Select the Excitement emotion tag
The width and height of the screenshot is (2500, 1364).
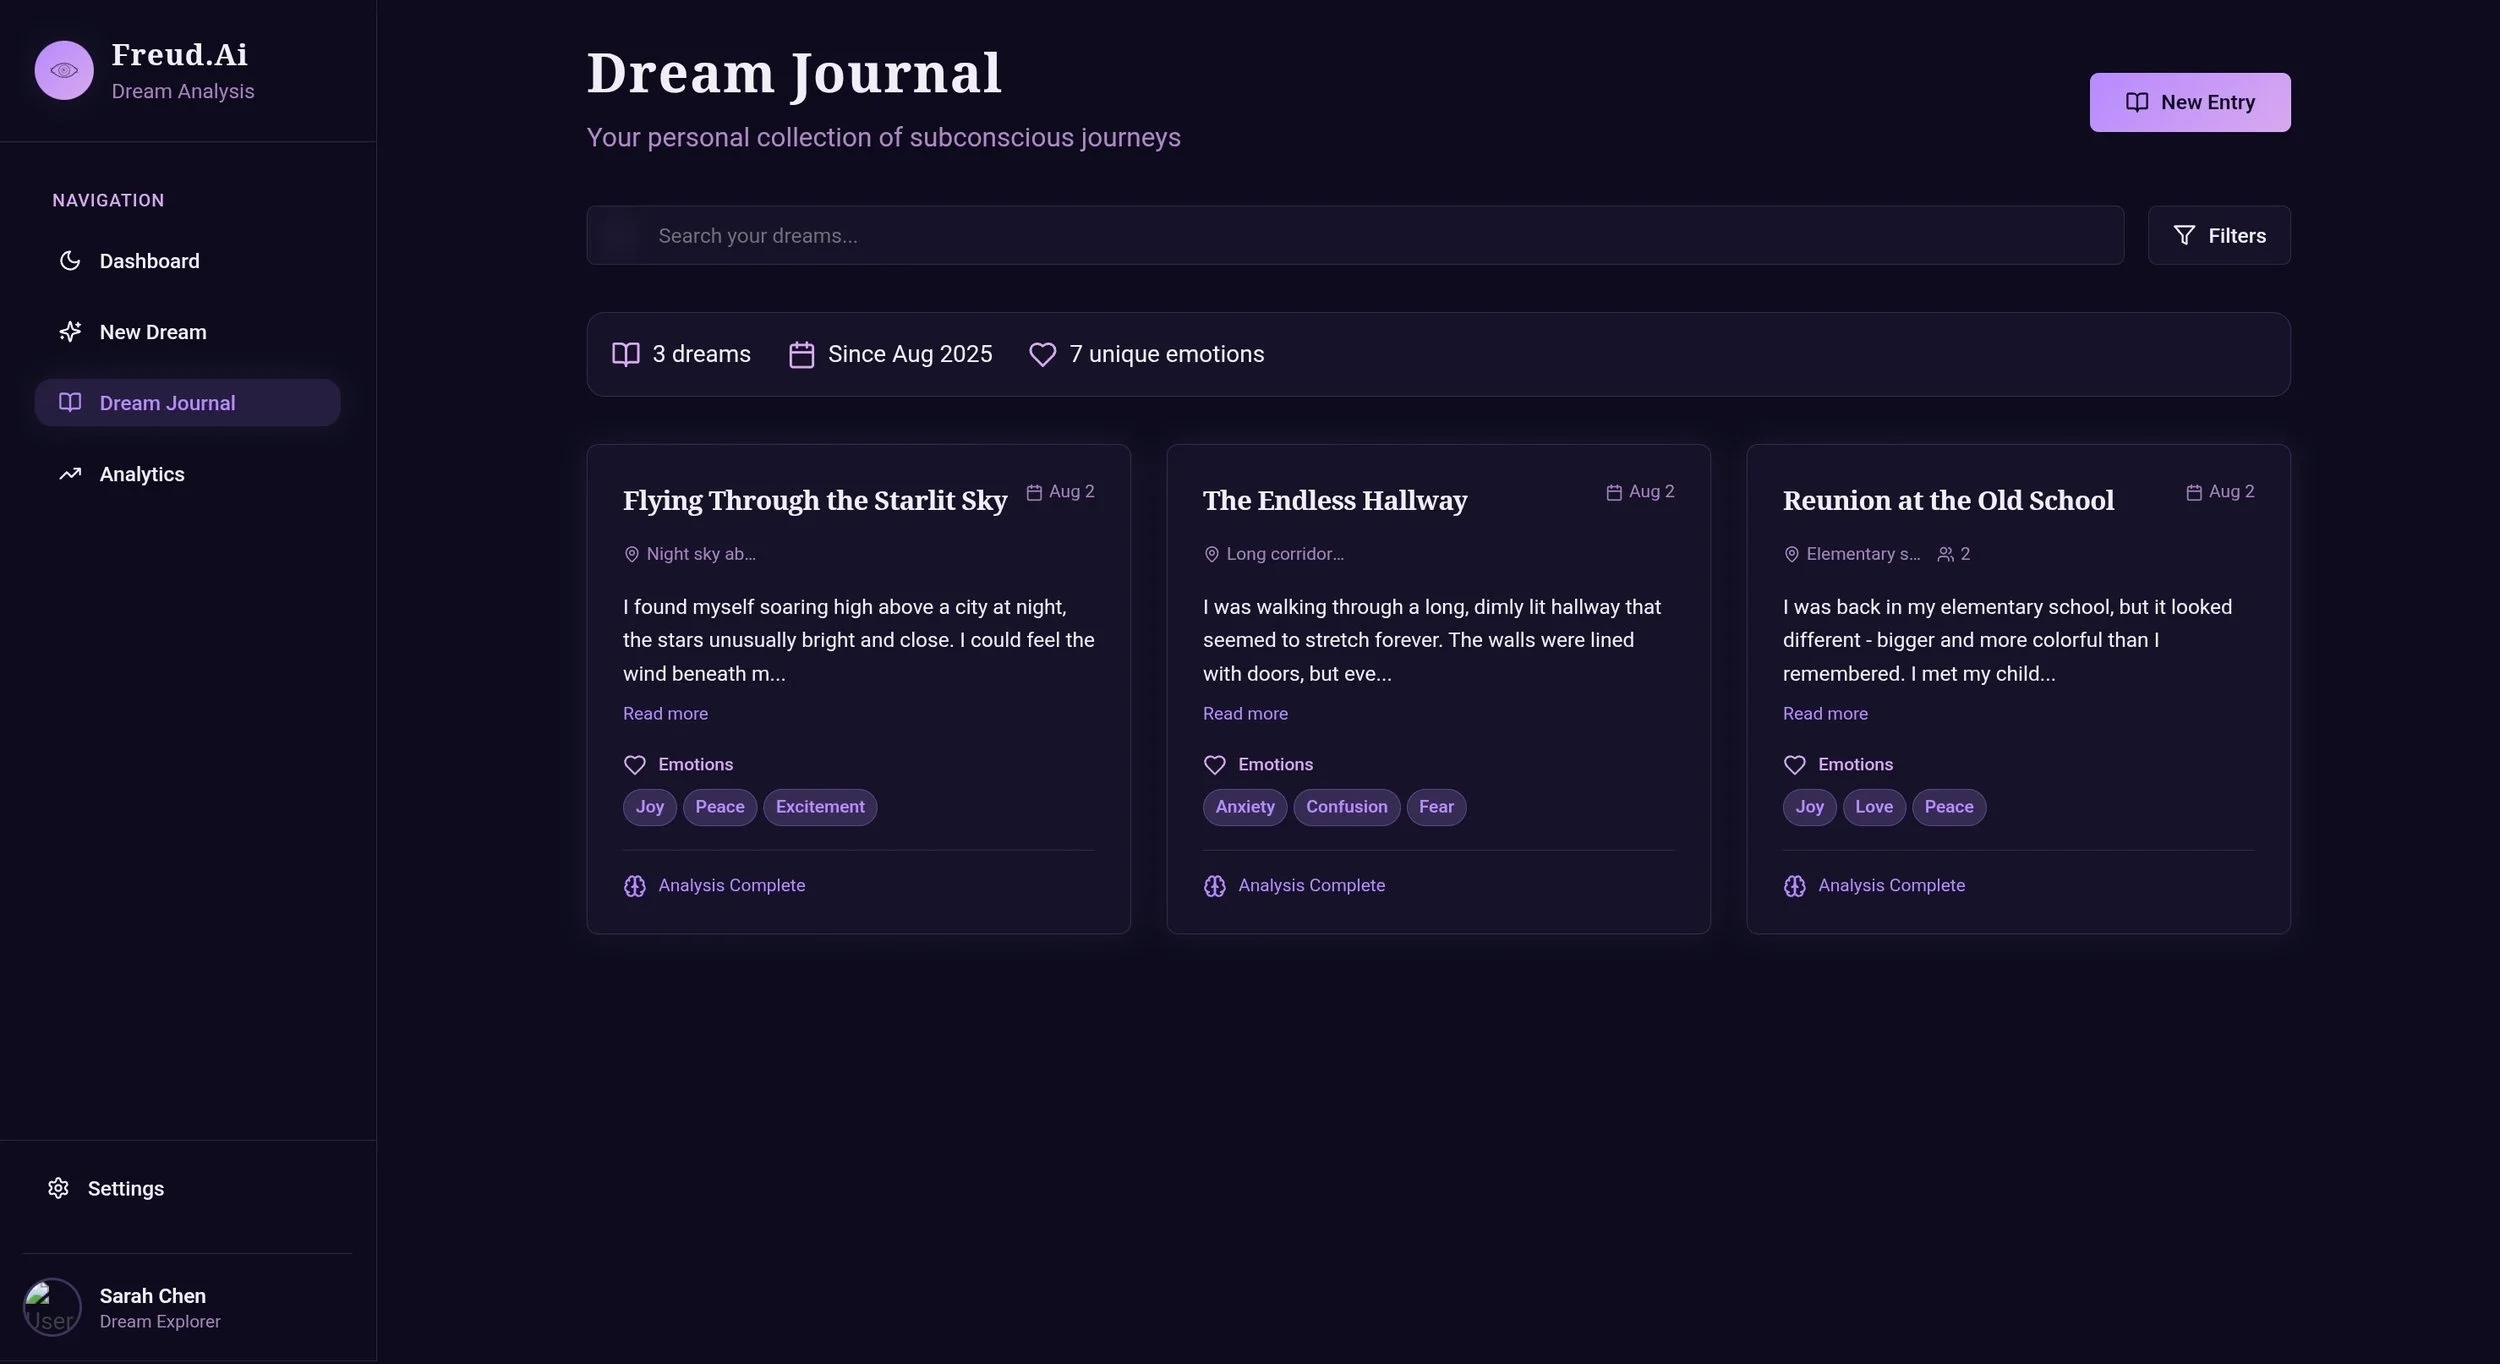(x=819, y=807)
